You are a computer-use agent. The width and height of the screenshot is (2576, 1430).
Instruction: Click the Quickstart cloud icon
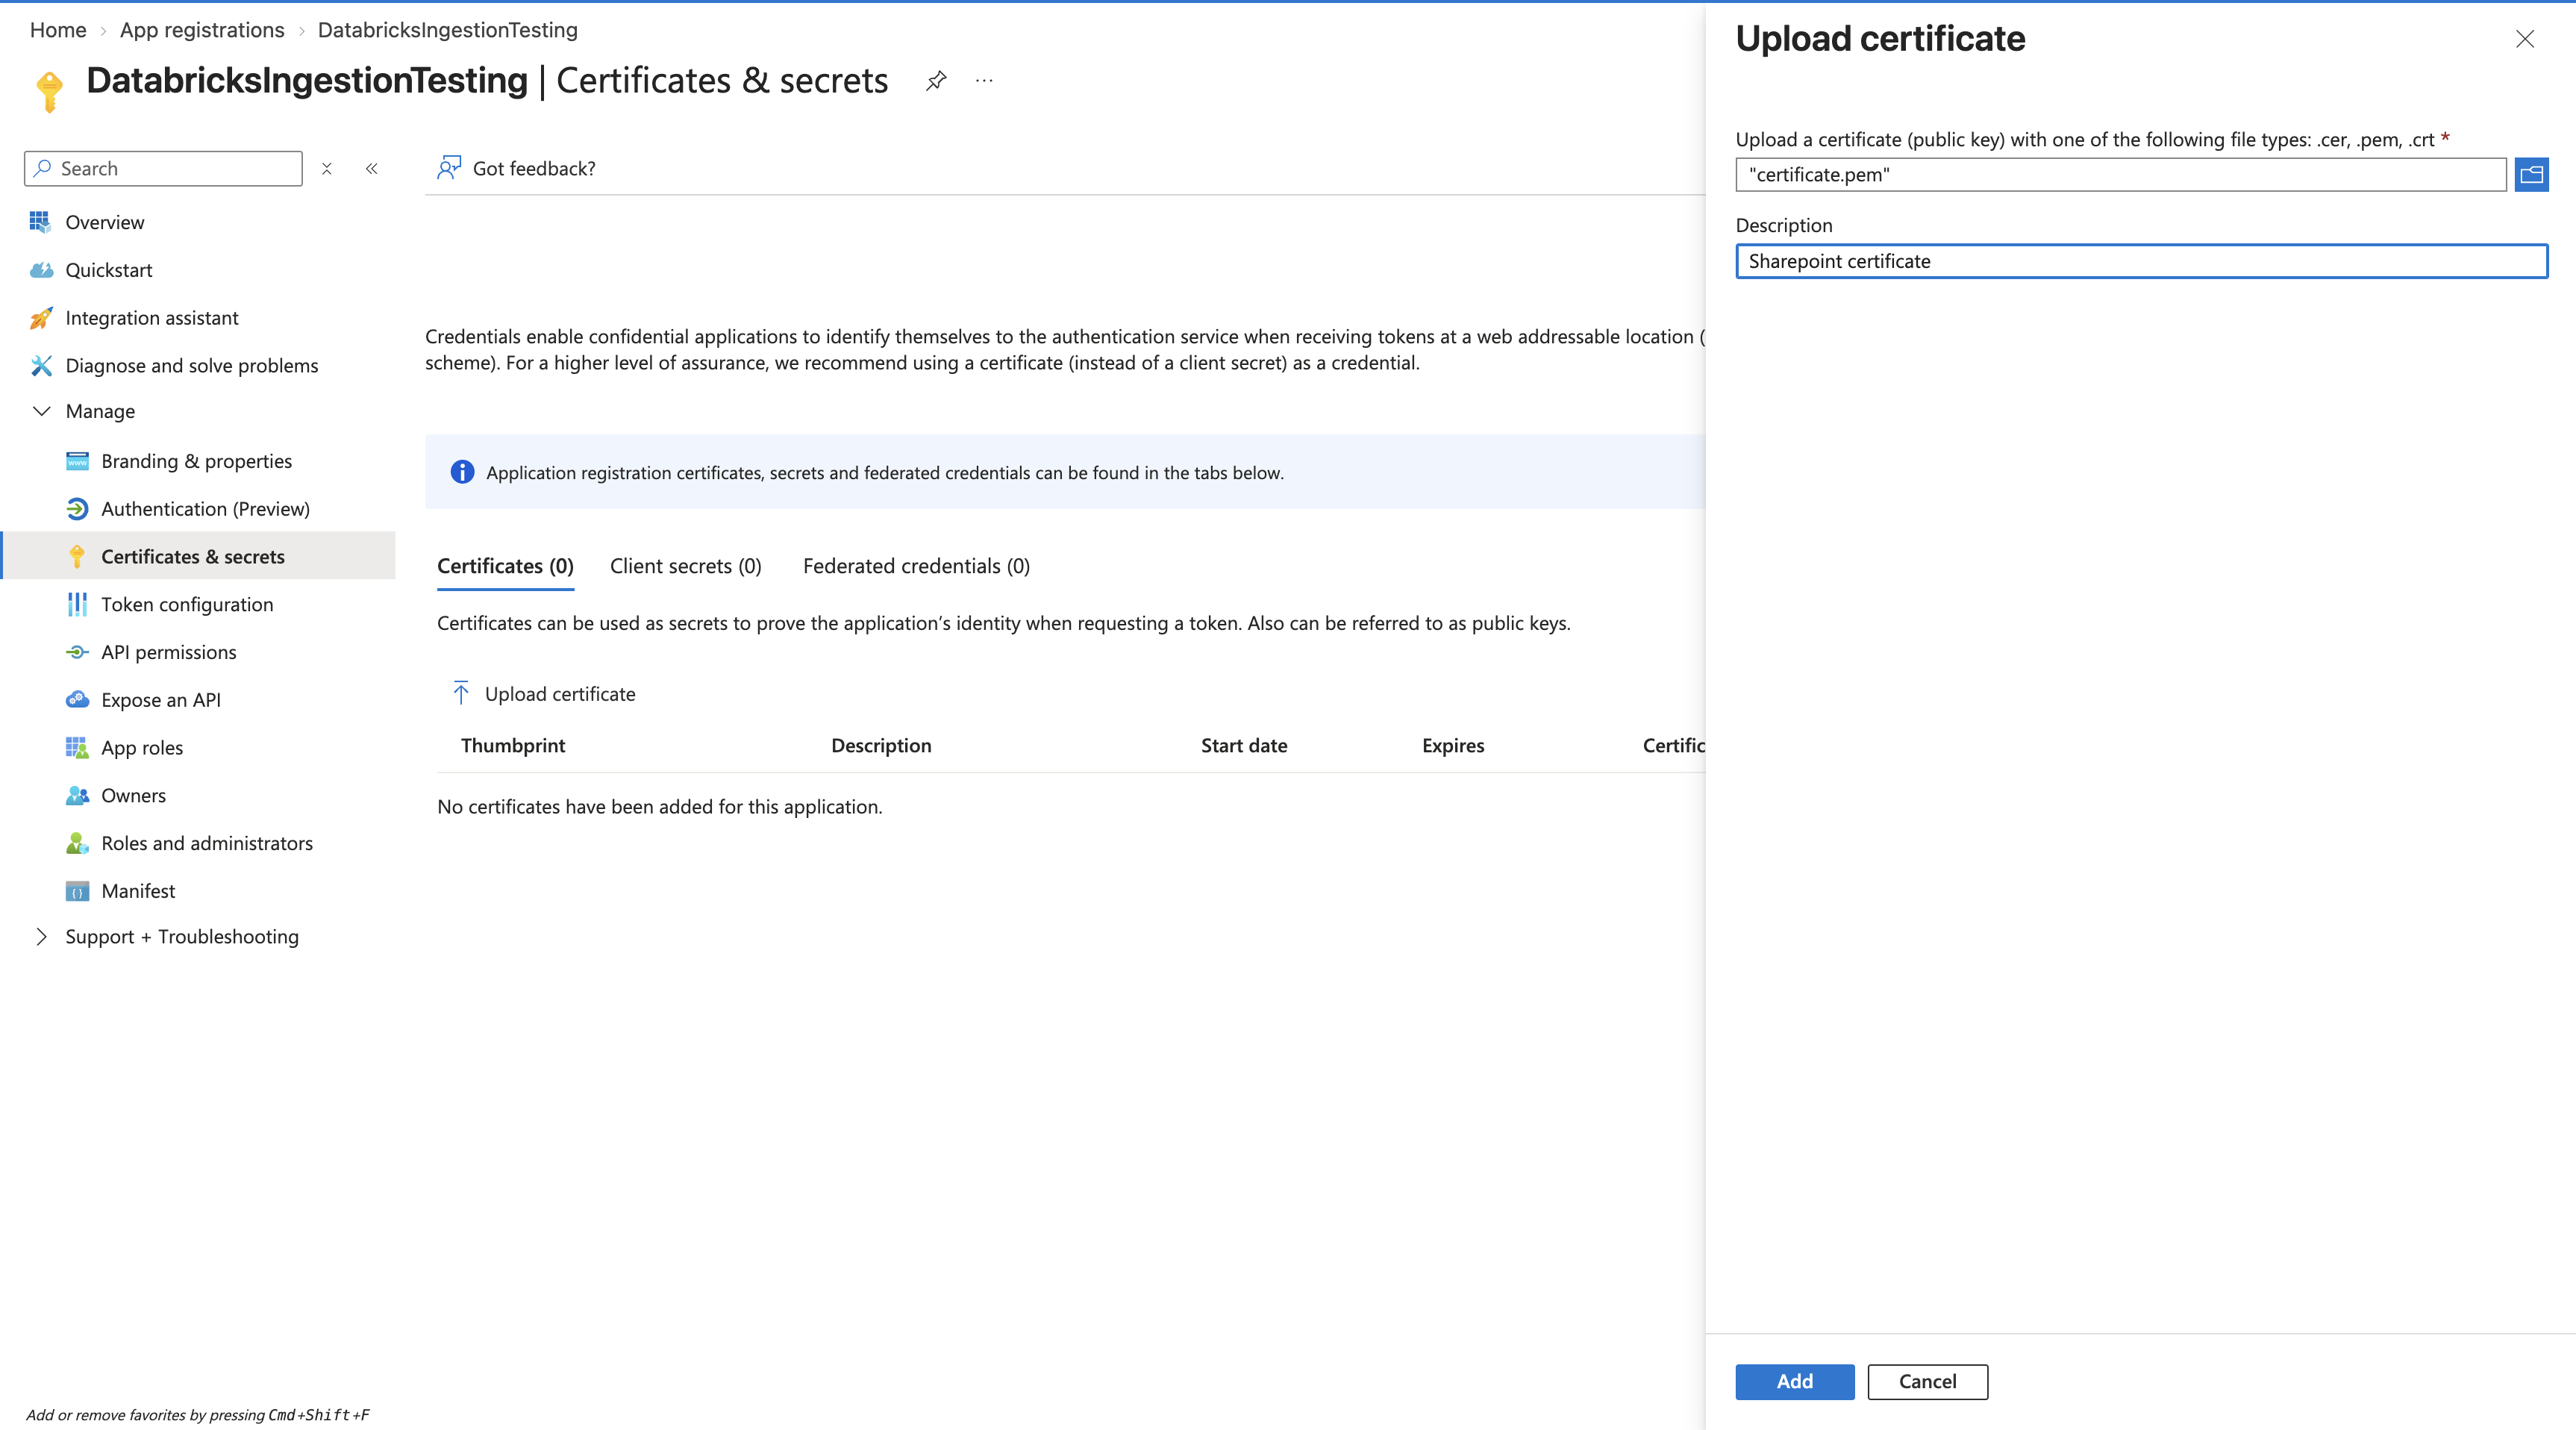[x=40, y=270]
